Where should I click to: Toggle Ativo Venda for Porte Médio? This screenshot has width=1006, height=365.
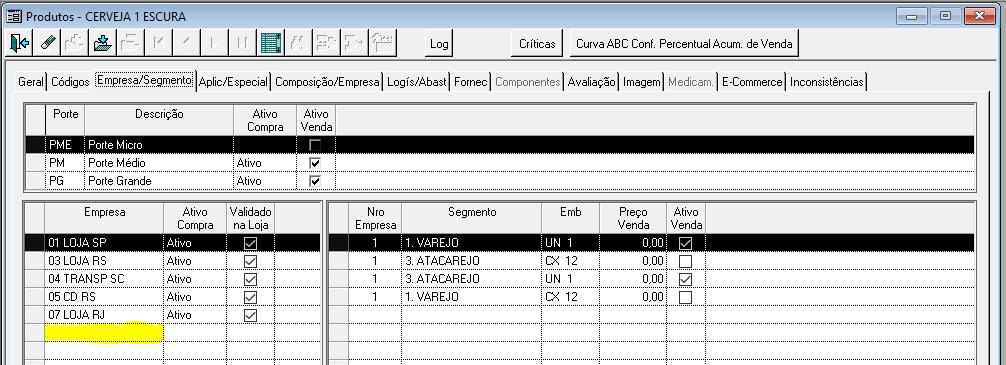[x=315, y=163]
